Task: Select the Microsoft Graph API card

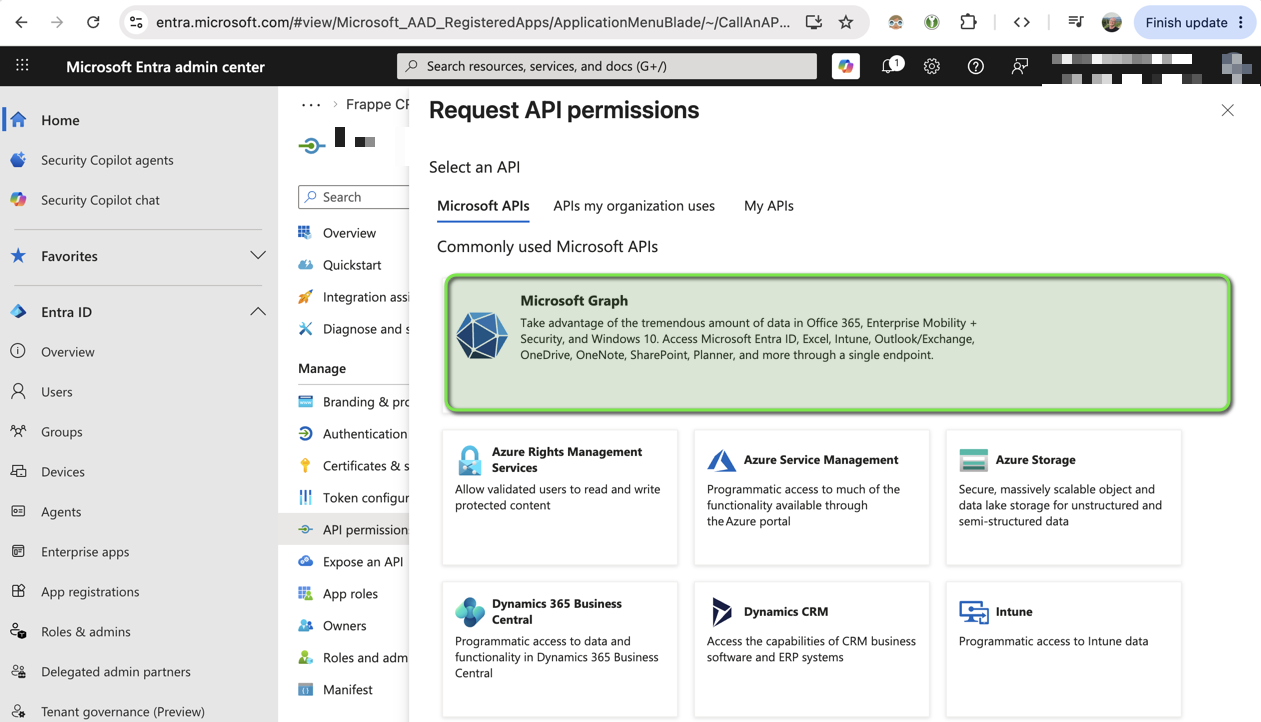Action: (838, 343)
